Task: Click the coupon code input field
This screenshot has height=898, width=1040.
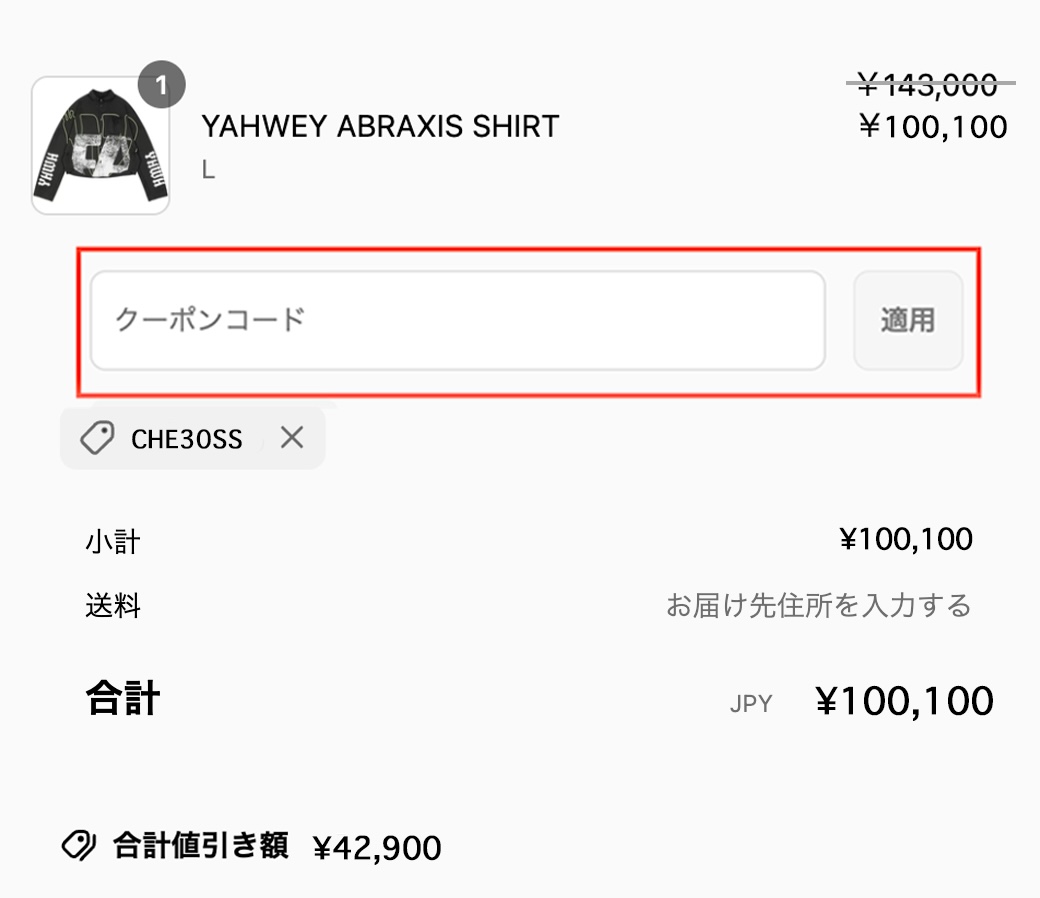Action: click(457, 320)
